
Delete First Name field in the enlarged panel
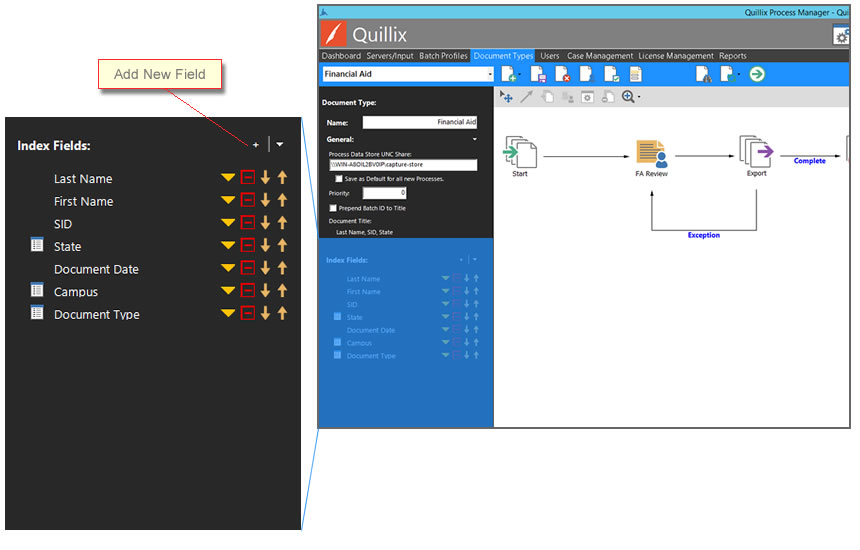click(x=248, y=200)
